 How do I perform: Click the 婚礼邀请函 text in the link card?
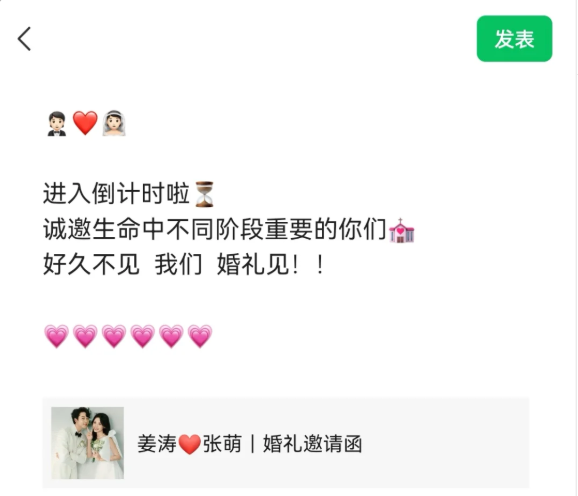pos(313,444)
